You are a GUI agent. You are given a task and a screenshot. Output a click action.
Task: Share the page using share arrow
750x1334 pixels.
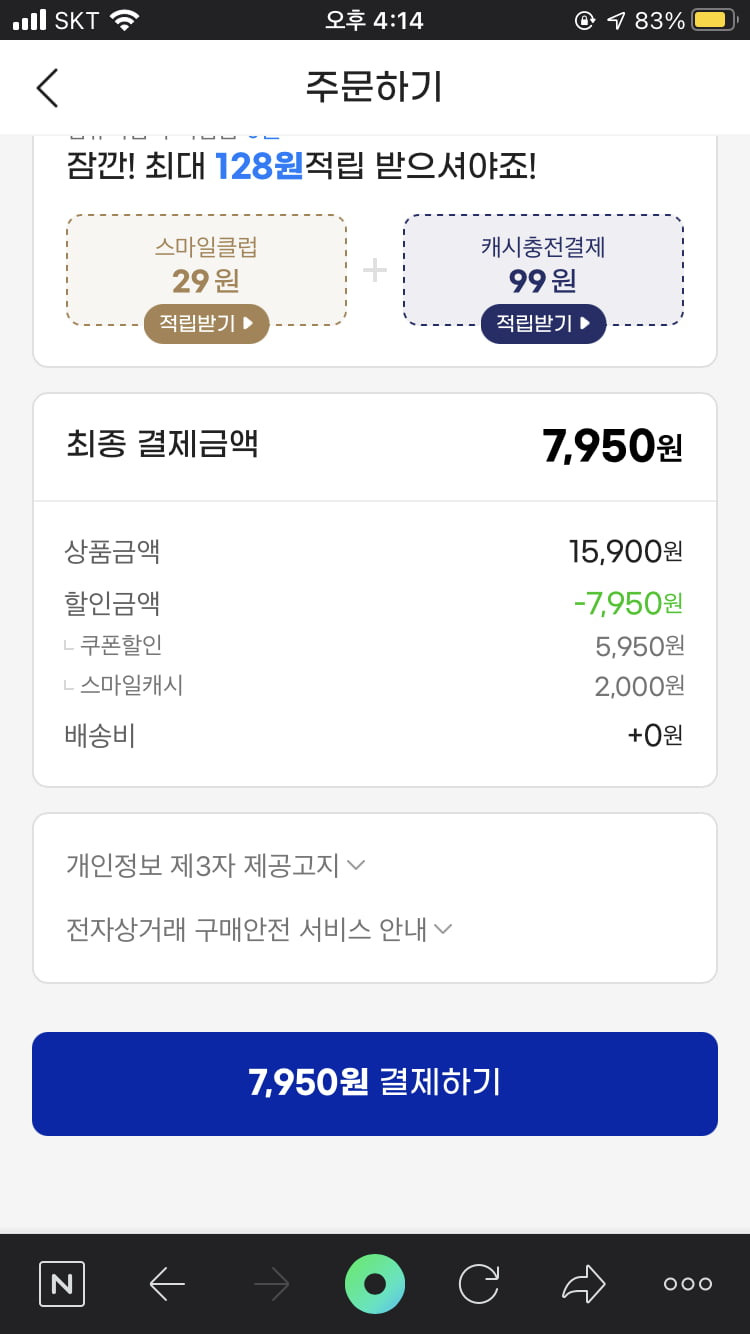pyautogui.click(x=584, y=1283)
